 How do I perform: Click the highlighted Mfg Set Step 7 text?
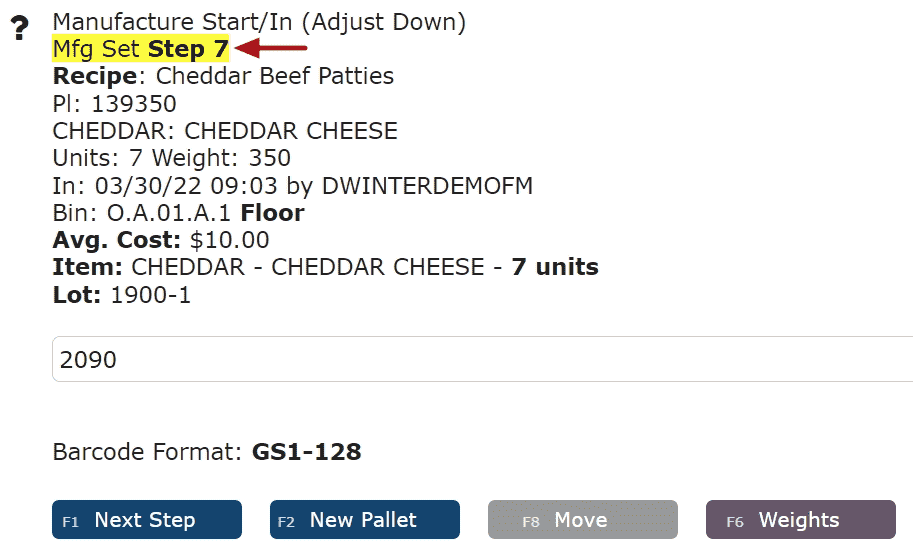tap(141, 49)
